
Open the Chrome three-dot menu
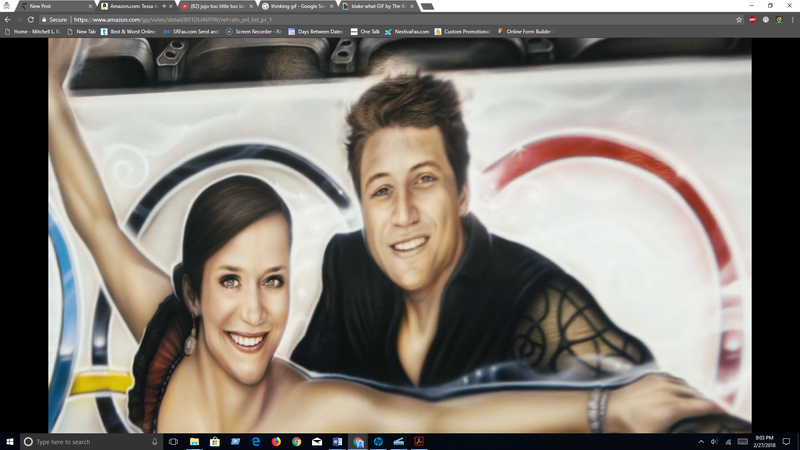(792, 19)
